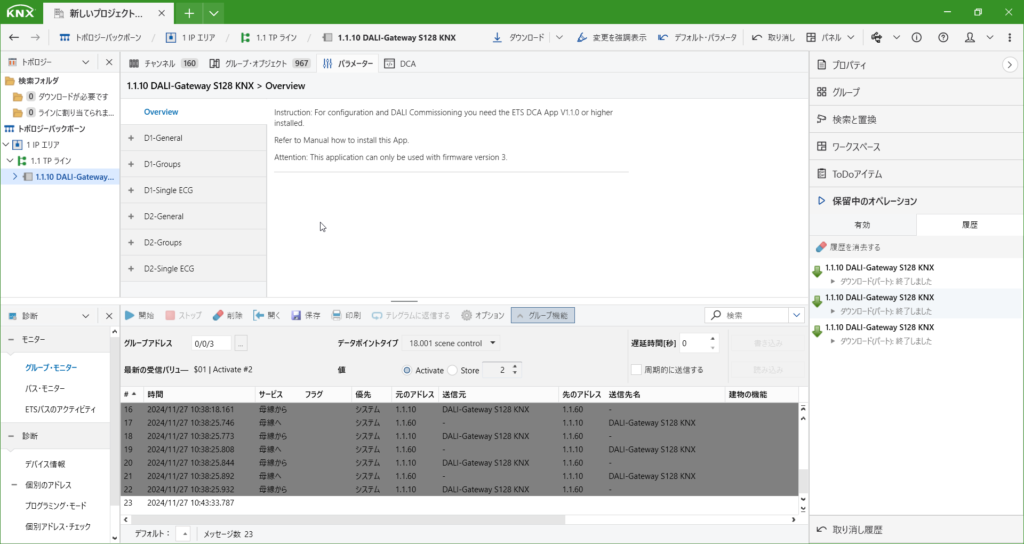Open the three-dot more options menu
This screenshot has height=544, width=1024.
click(1010, 38)
